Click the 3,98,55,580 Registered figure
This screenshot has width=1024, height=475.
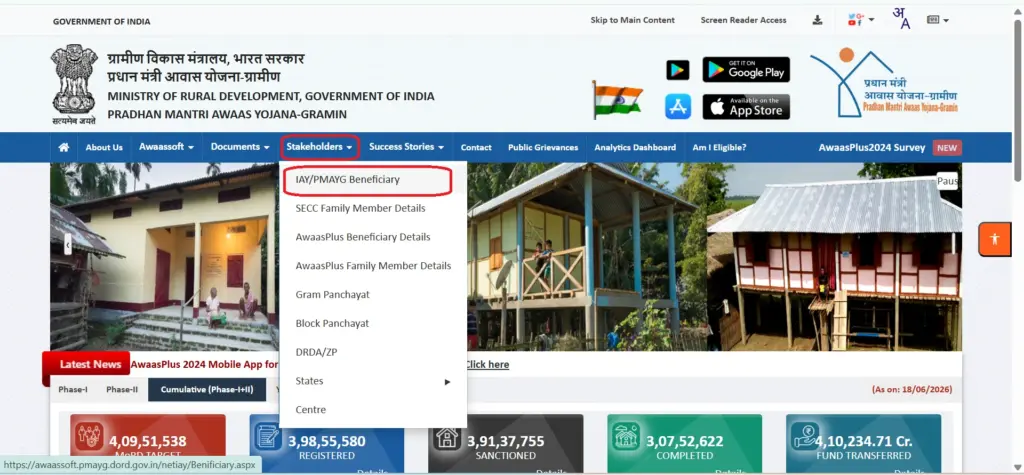pyautogui.click(x=327, y=442)
